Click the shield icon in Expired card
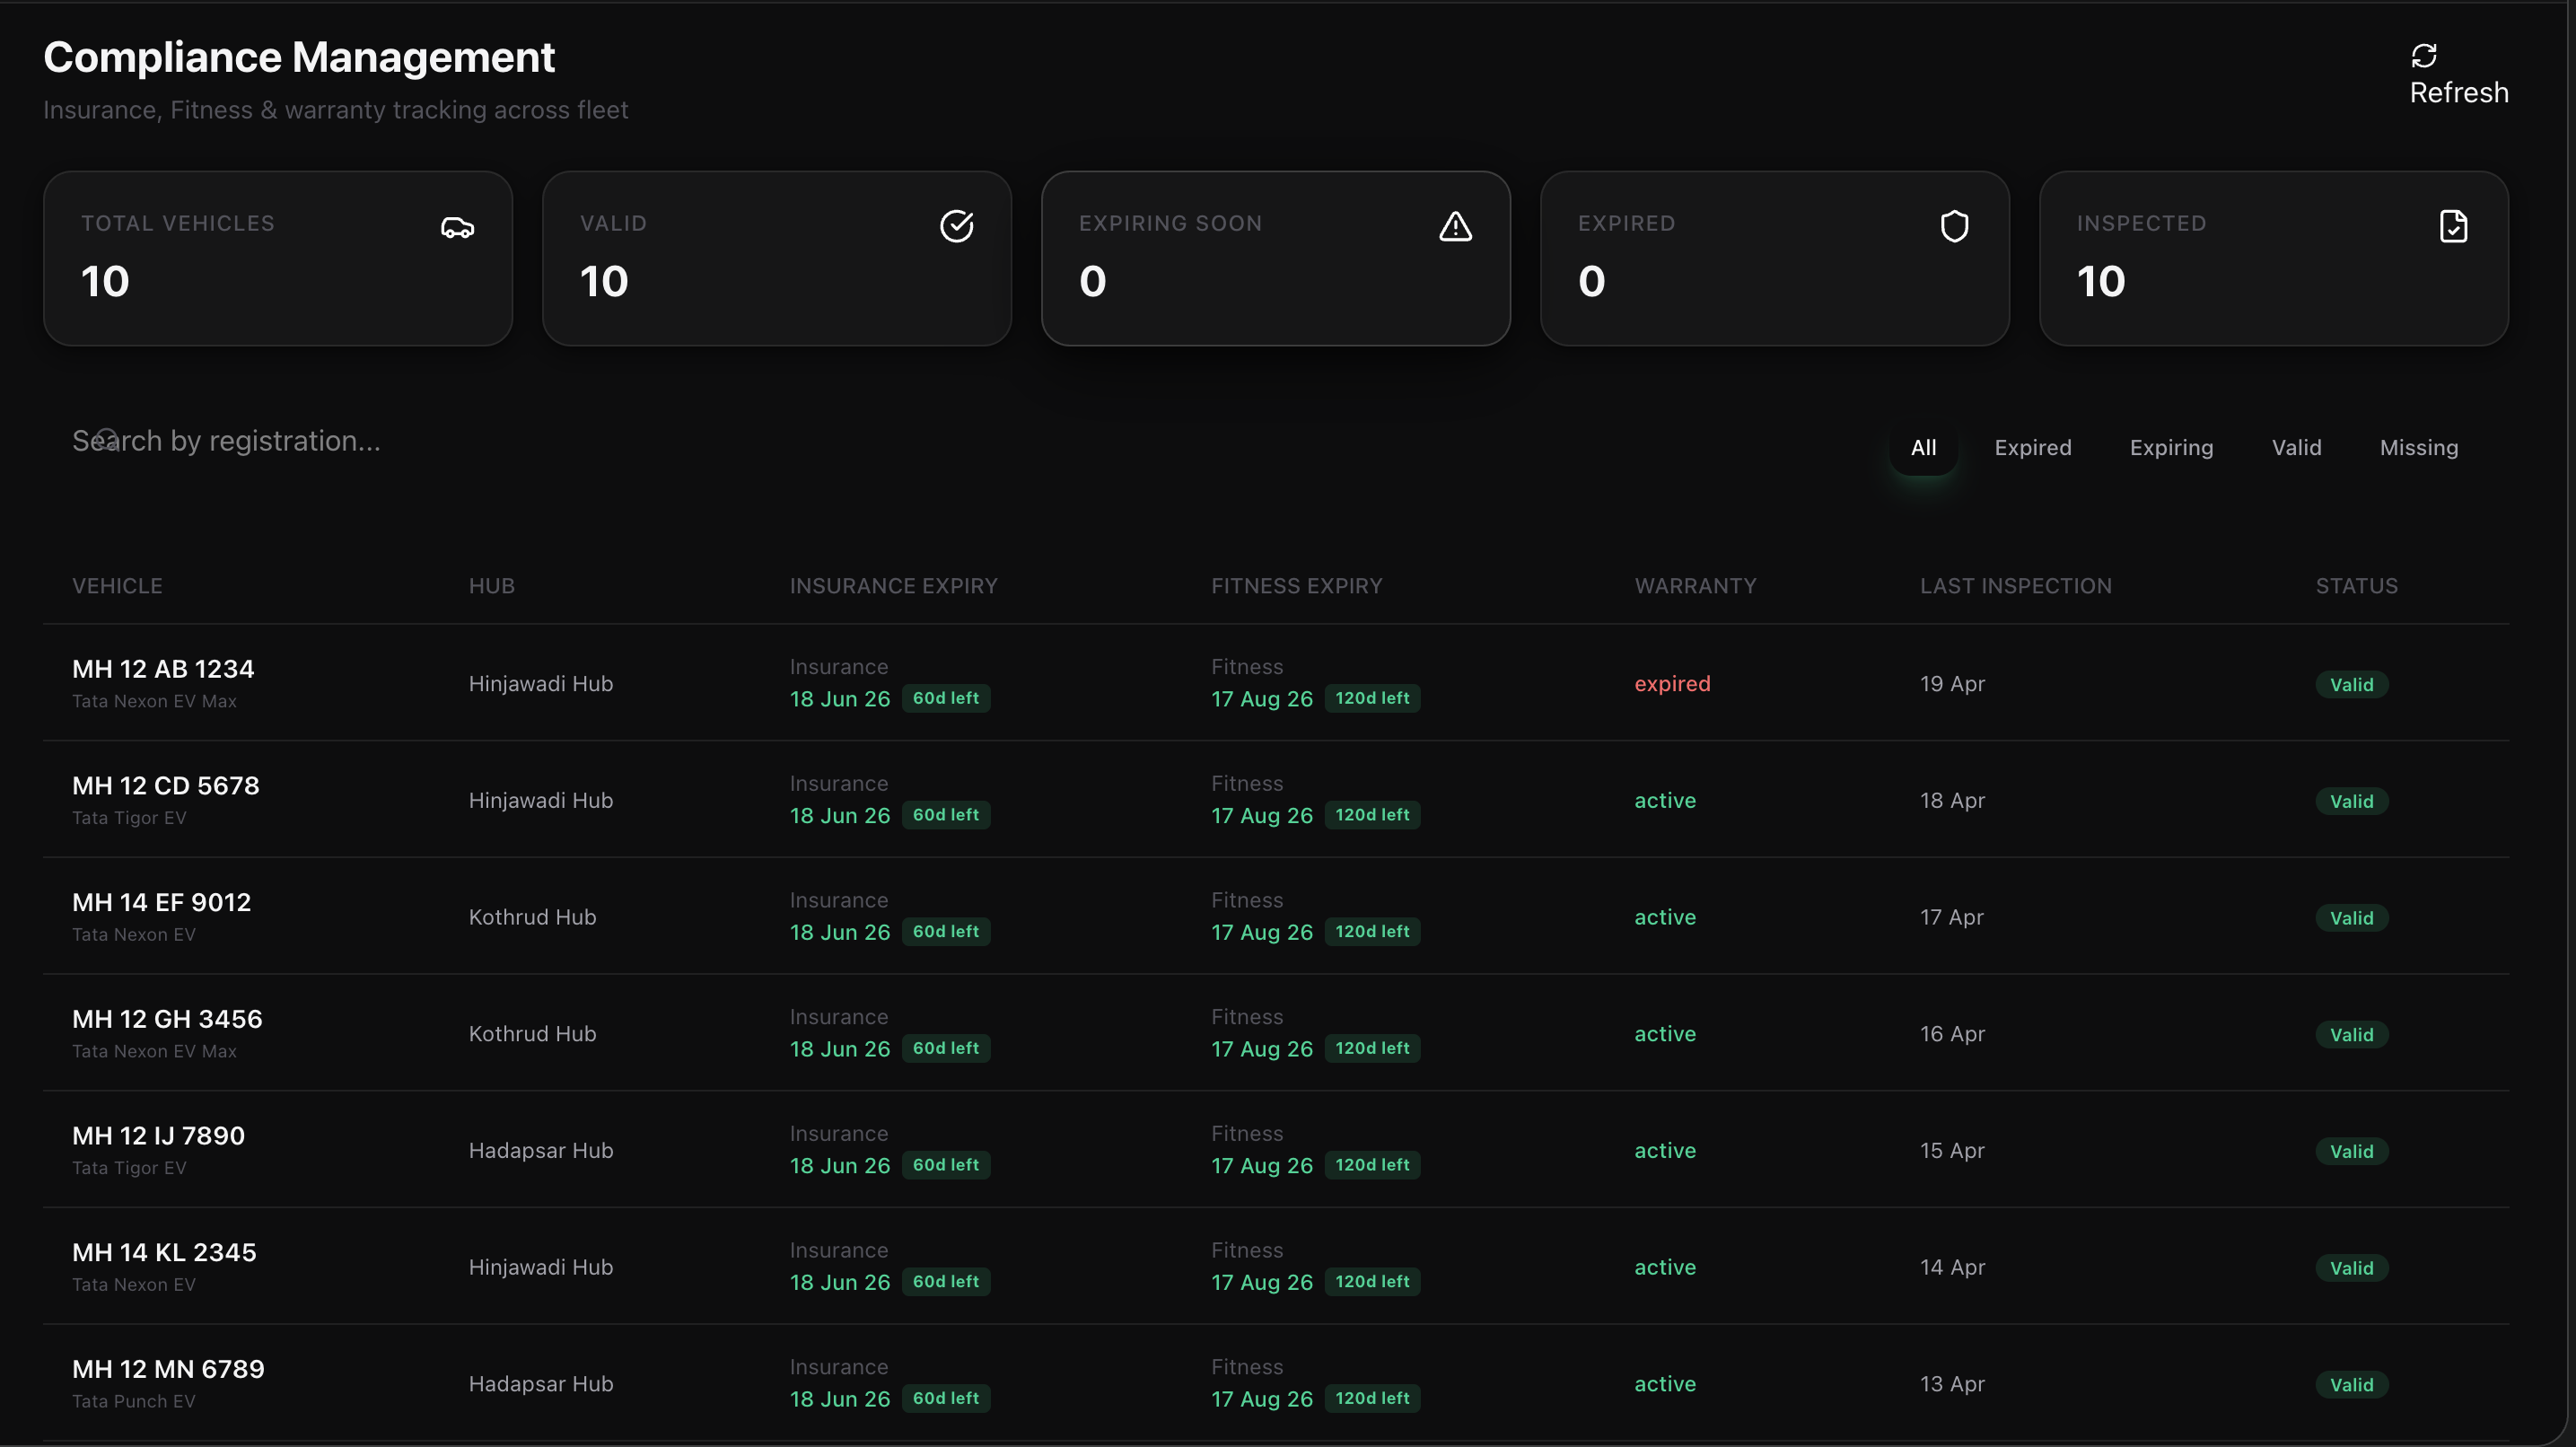 coord(1954,227)
